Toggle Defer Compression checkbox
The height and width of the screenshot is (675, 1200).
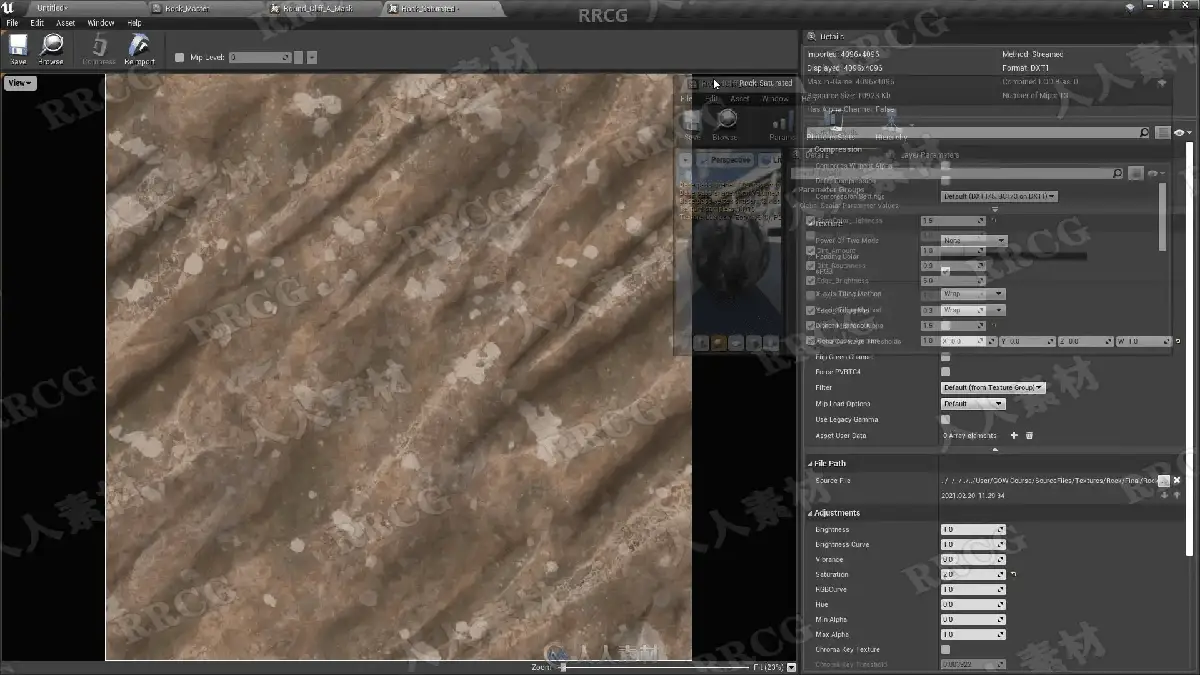(946, 181)
